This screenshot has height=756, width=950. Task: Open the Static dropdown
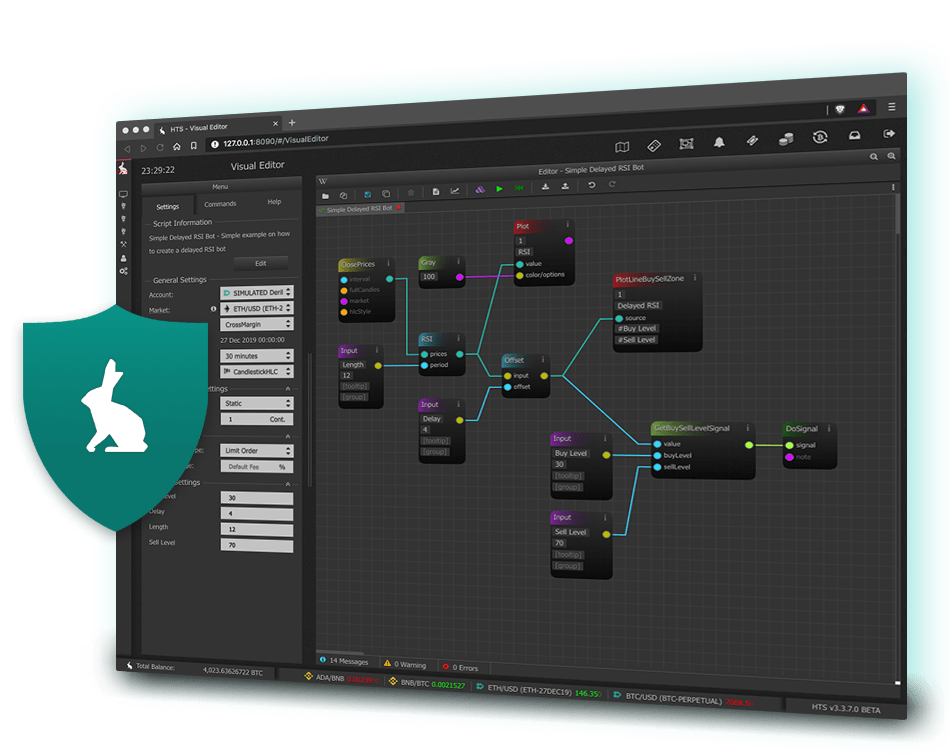coord(256,403)
